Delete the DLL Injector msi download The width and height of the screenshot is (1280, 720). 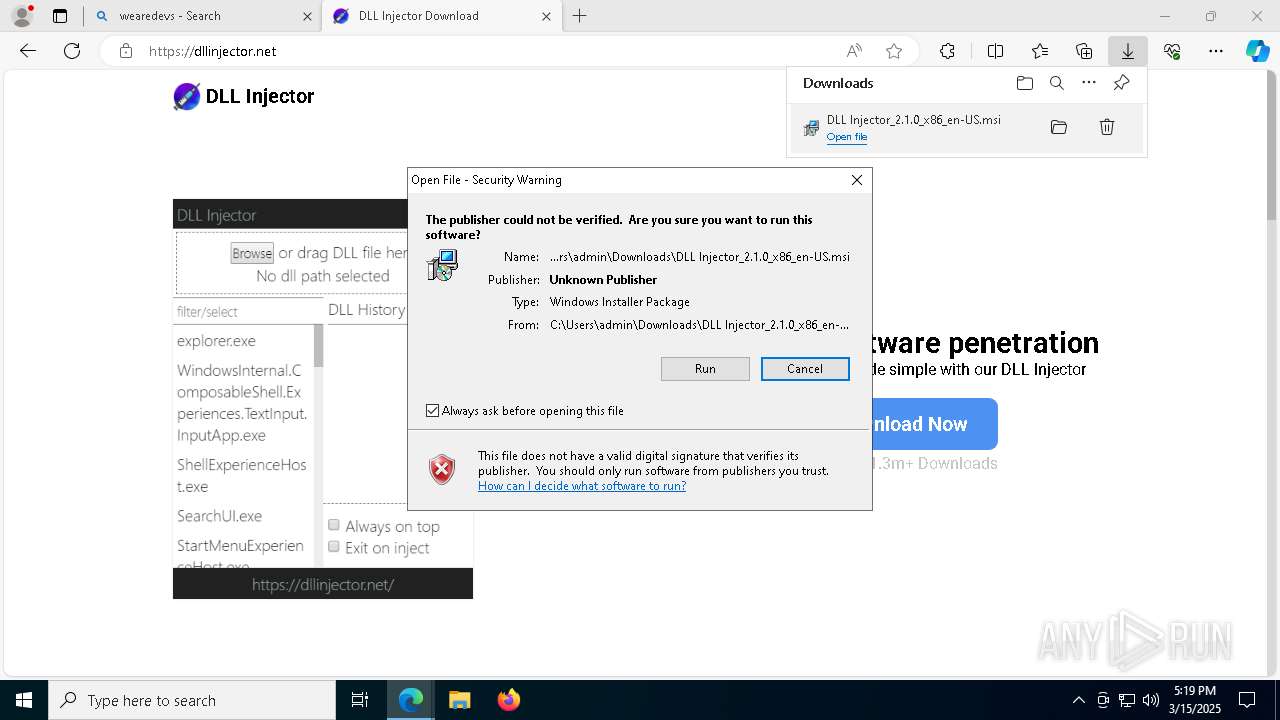pyautogui.click(x=1107, y=127)
